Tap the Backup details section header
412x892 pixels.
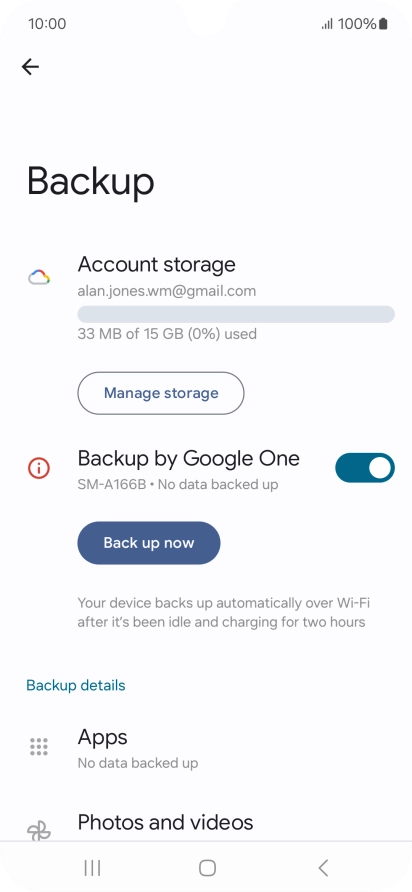coord(76,685)
